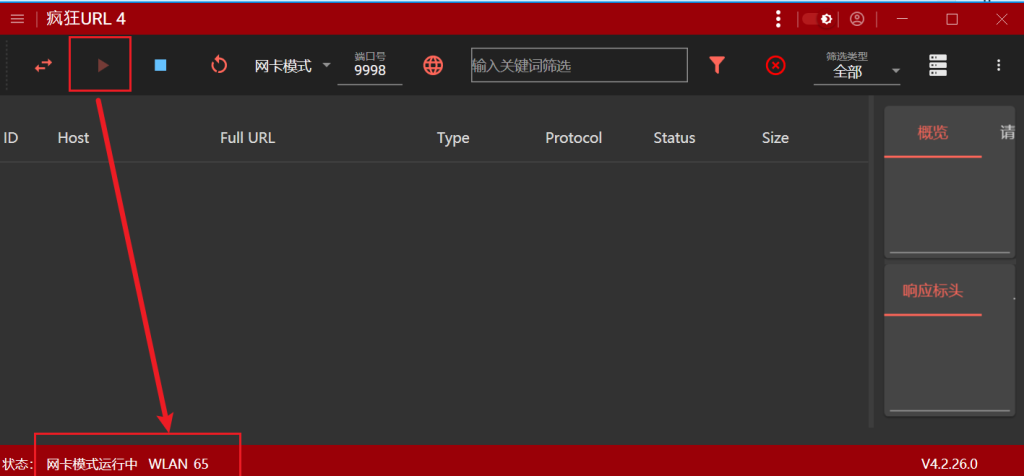The height and width of the screenshot is (476, 1024).
Task: Open the toolbar vertical dots menu
Action: (998, 65)
